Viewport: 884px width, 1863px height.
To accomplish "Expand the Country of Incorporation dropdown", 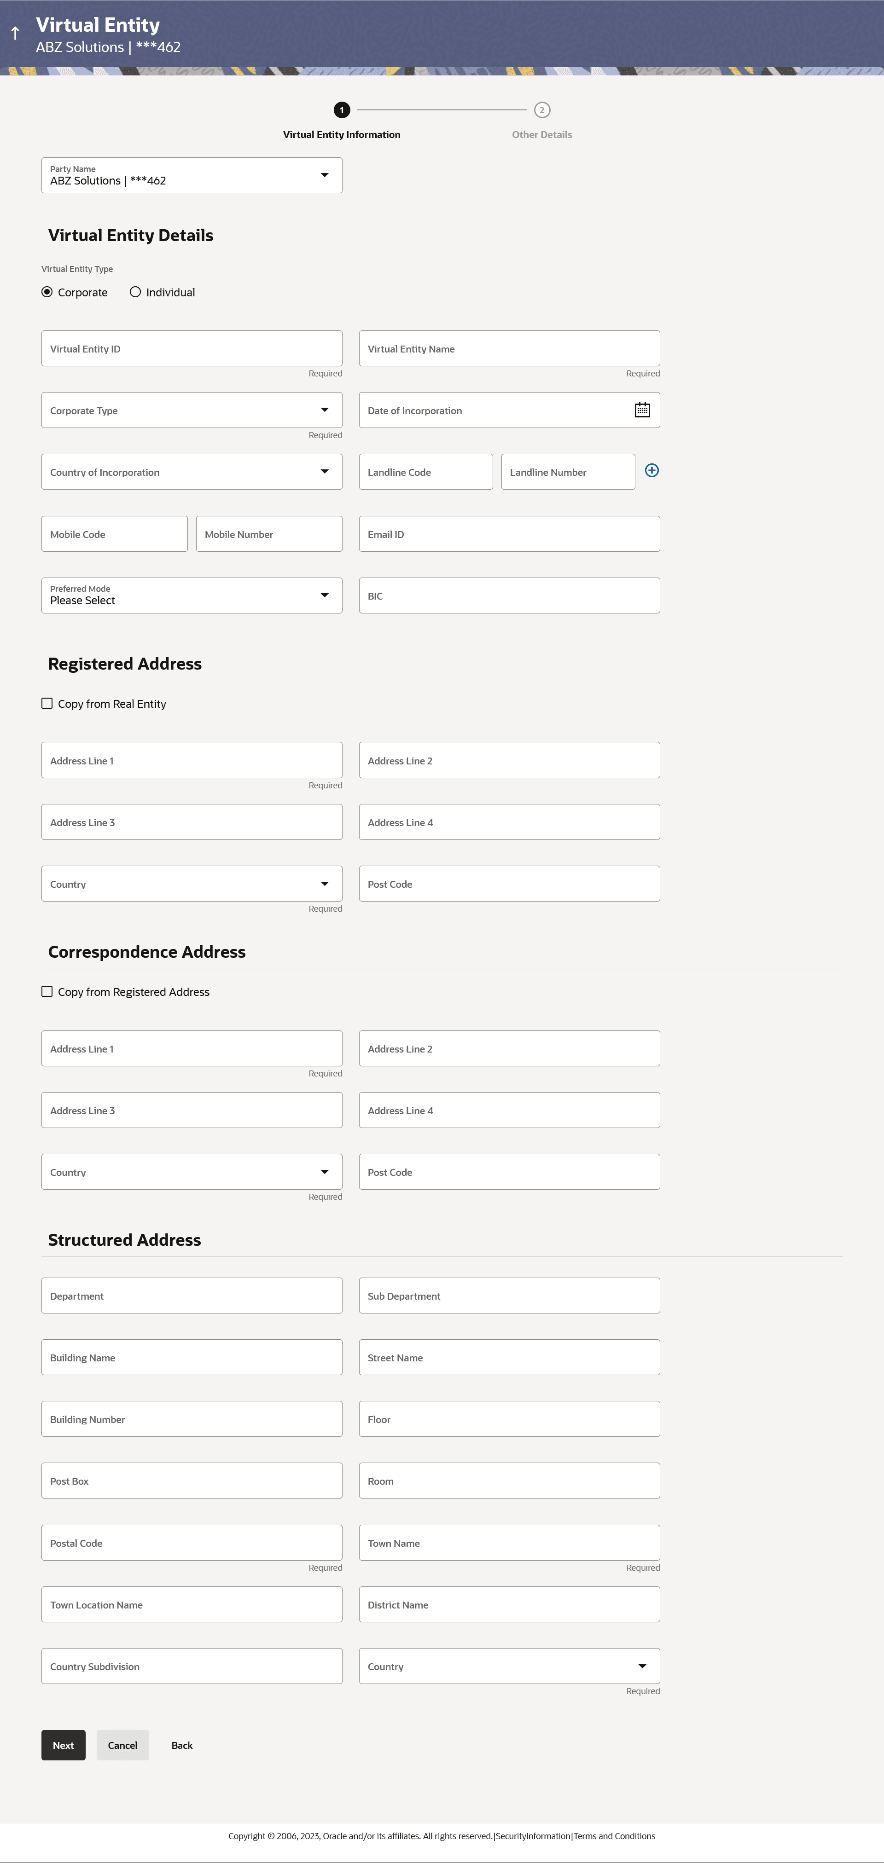I will pyautogui.click(x=324, y=472).
